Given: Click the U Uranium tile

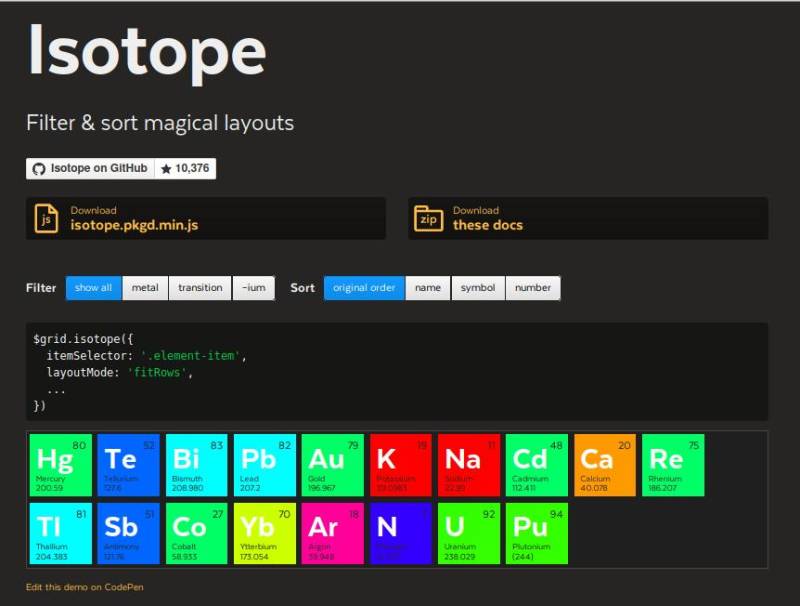Looking at the screenshot, I should click(469, 533).
